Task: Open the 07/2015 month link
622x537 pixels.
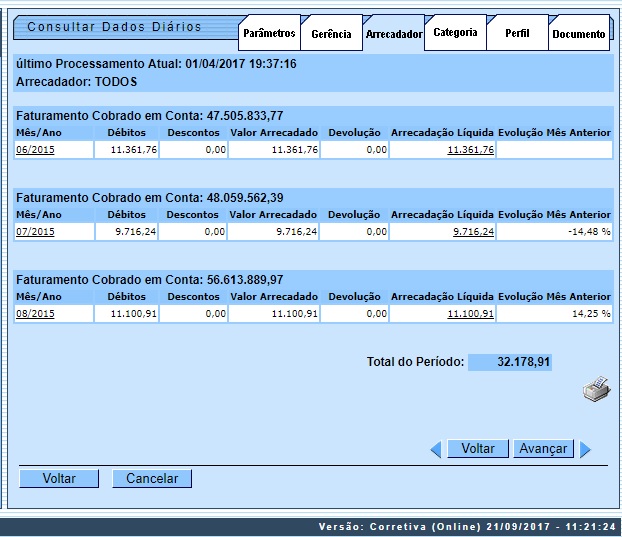Action: pos(35,232)
